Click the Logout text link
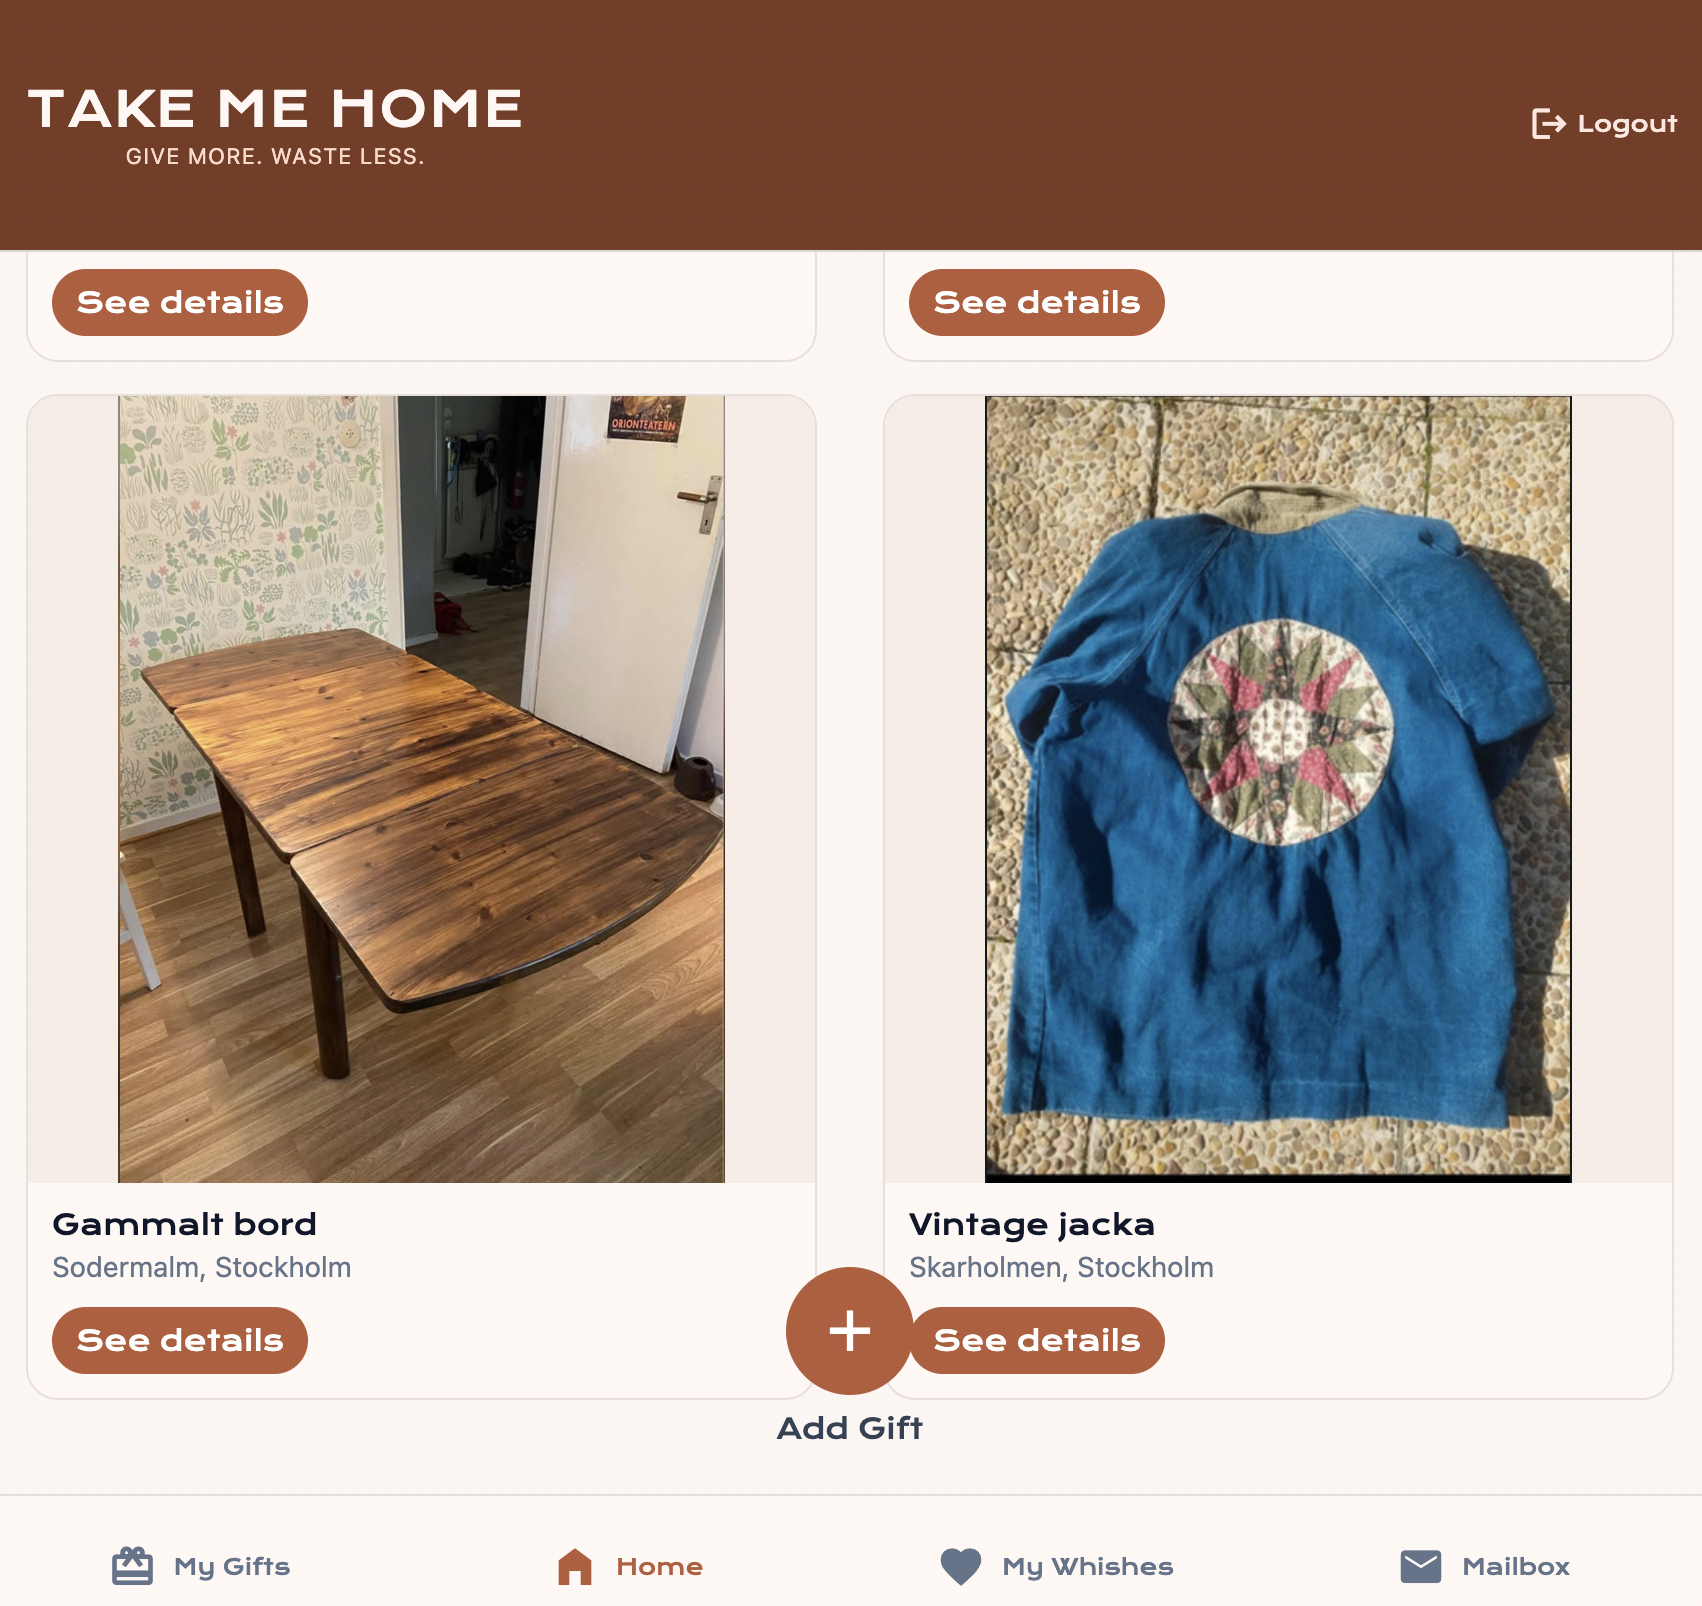Viewport: 1702px width, 1606px height. pyautogui.click(x=1627, y=124)
